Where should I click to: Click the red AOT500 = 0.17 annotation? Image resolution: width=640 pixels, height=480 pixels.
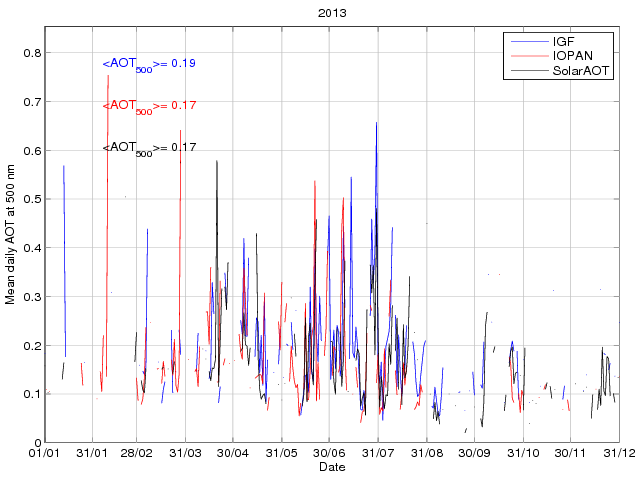[x=149, y=106]
